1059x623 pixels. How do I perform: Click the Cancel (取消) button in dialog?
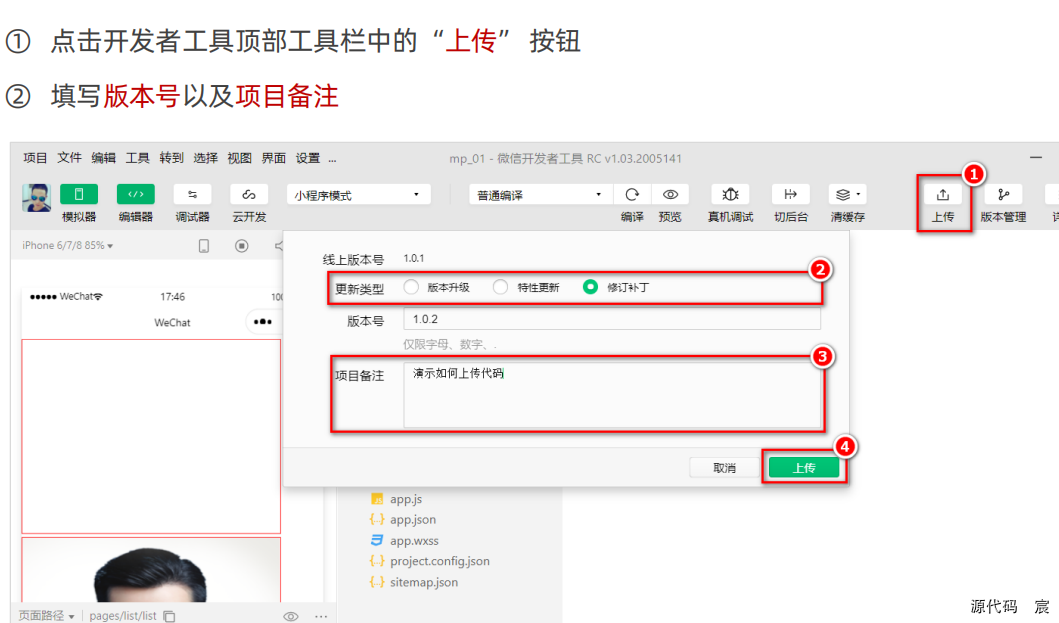[x=725, y=468]
